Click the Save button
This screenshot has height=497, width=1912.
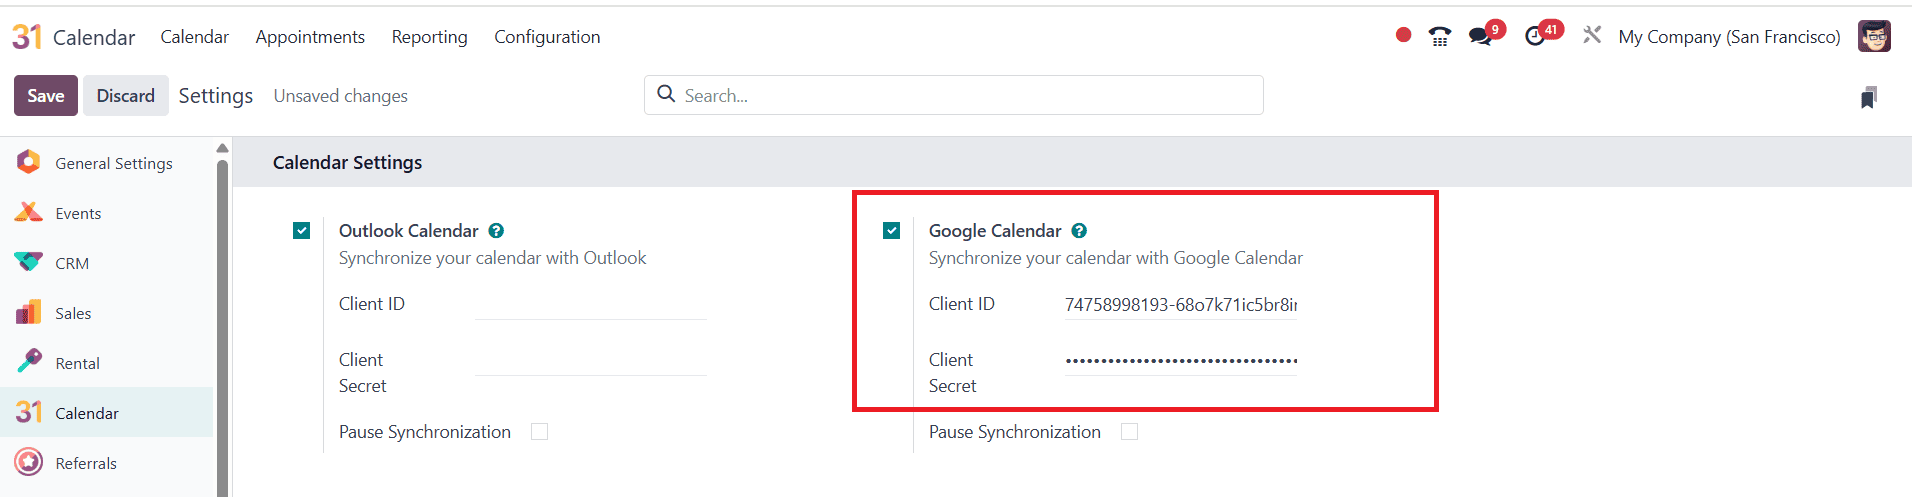pos(46,96)
